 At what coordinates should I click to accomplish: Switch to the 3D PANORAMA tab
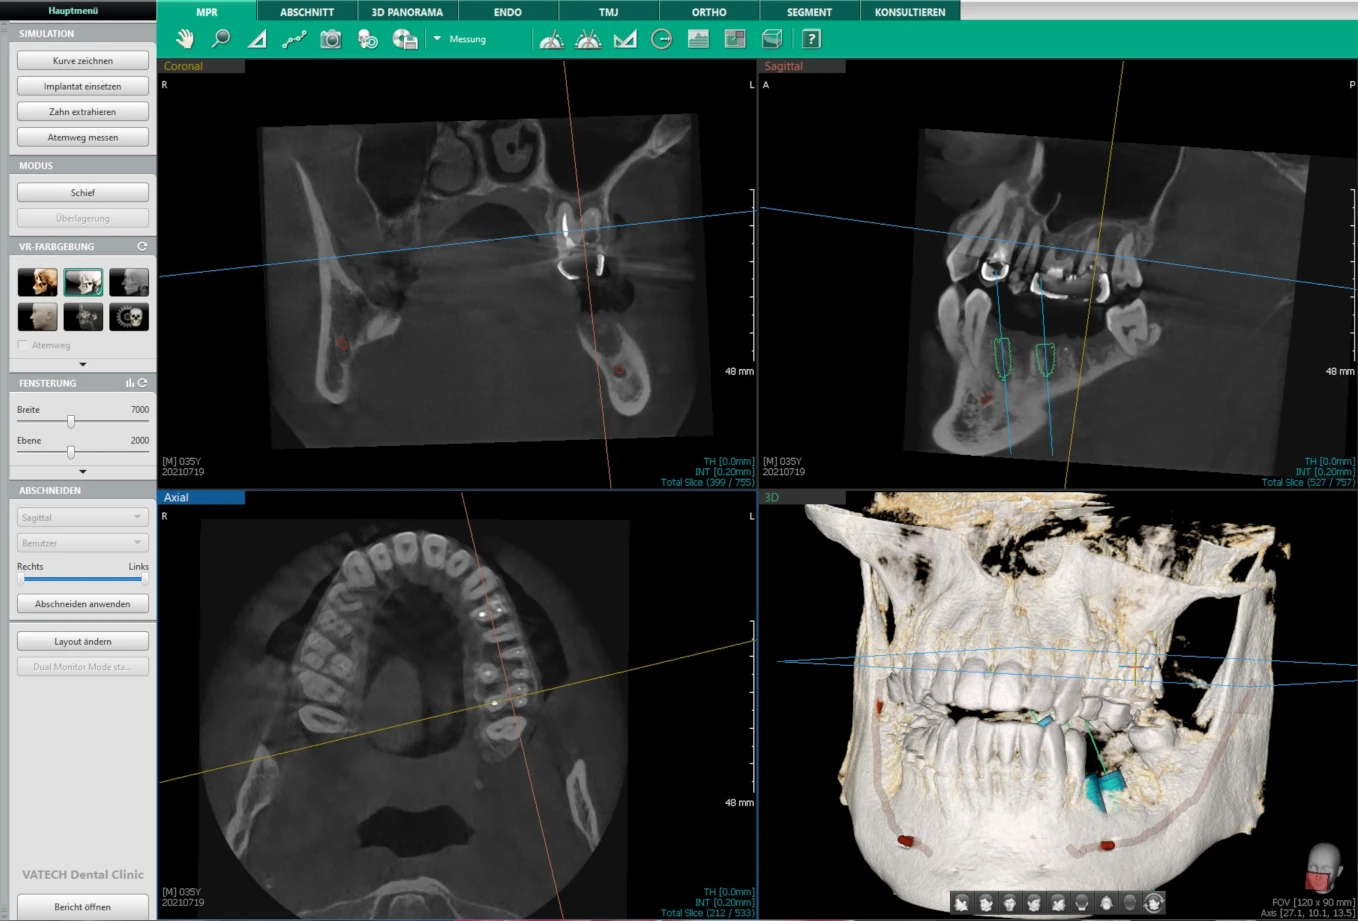pyautogui.click(x=407, y=12)
